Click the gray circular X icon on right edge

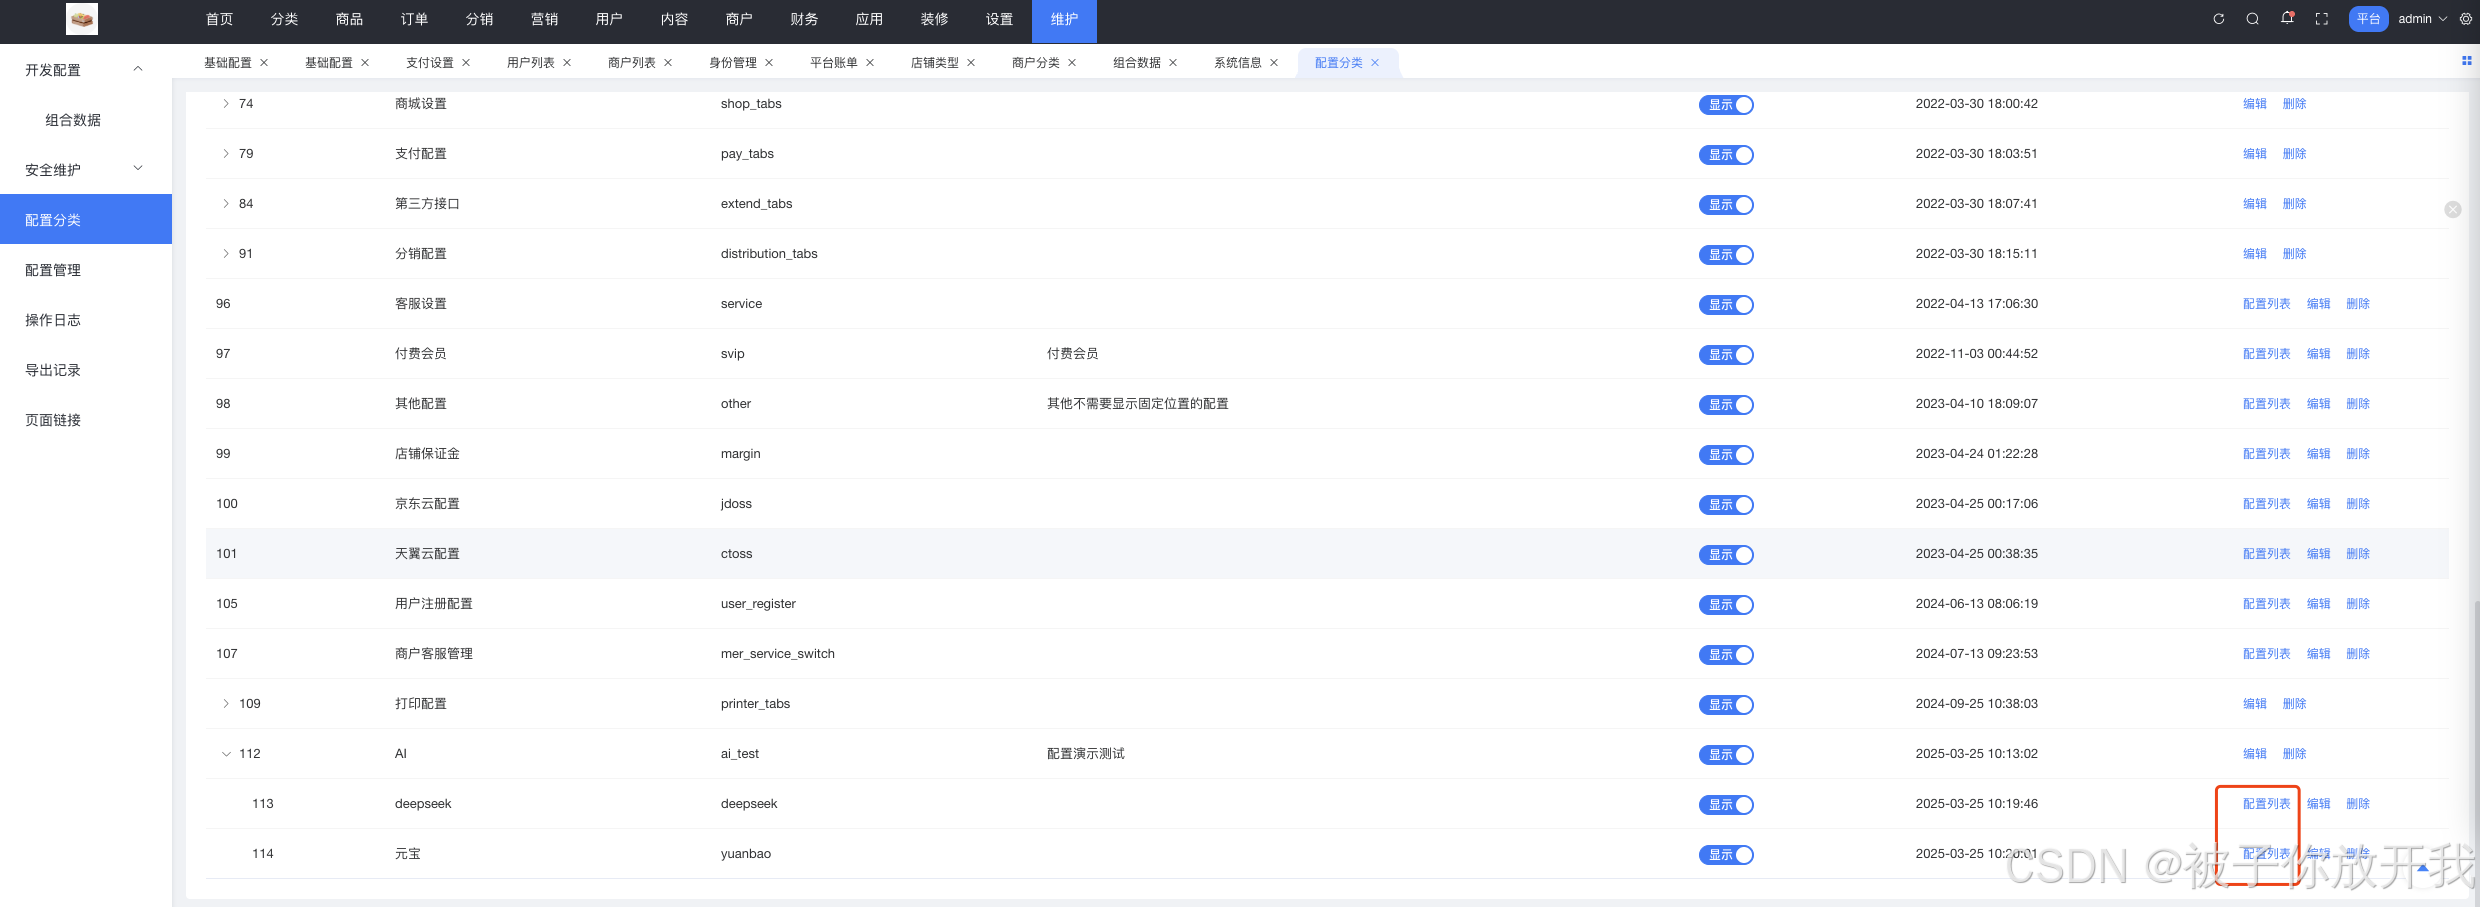coord(2453,210)
